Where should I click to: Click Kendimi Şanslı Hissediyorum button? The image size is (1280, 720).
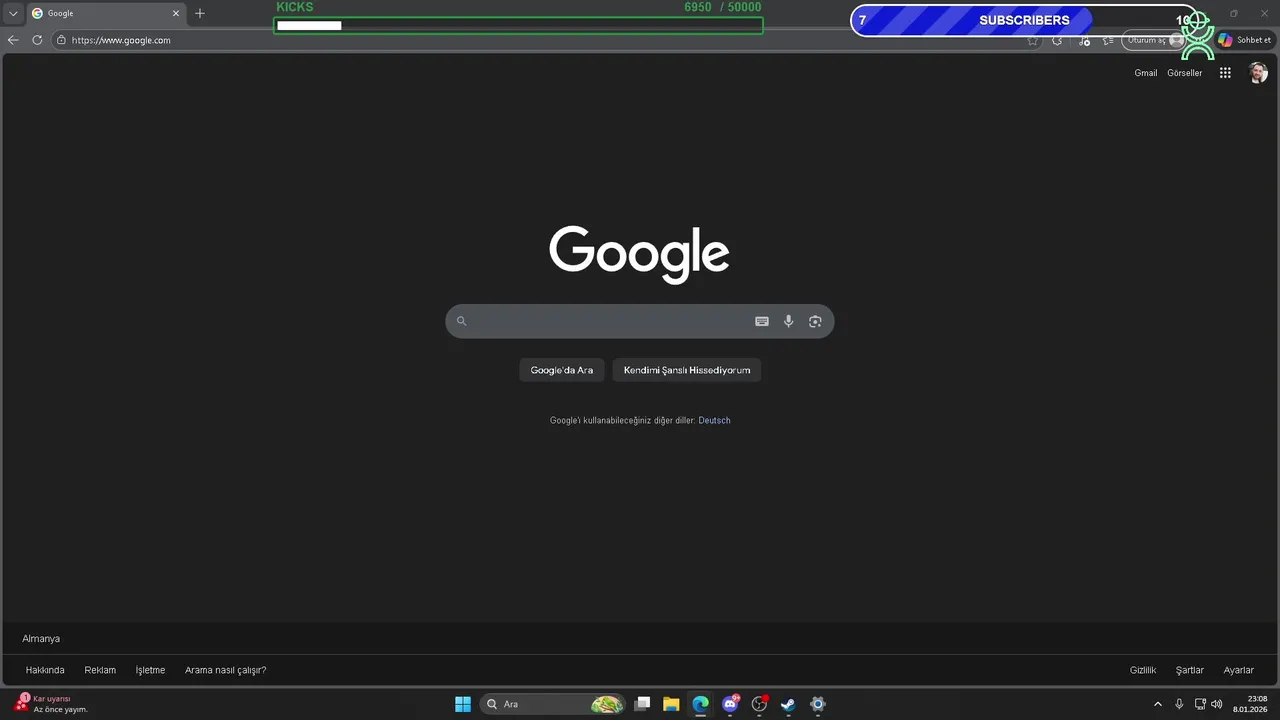tap(687, 370)
